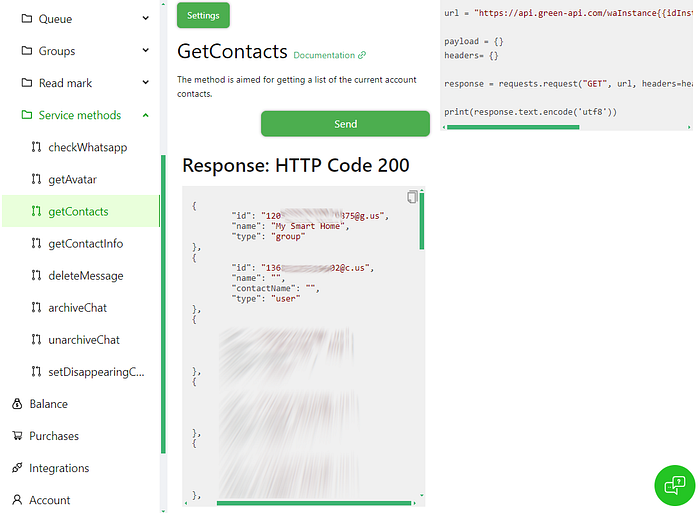Click the sidebar scroll-up arrow

tap(163, 4)
